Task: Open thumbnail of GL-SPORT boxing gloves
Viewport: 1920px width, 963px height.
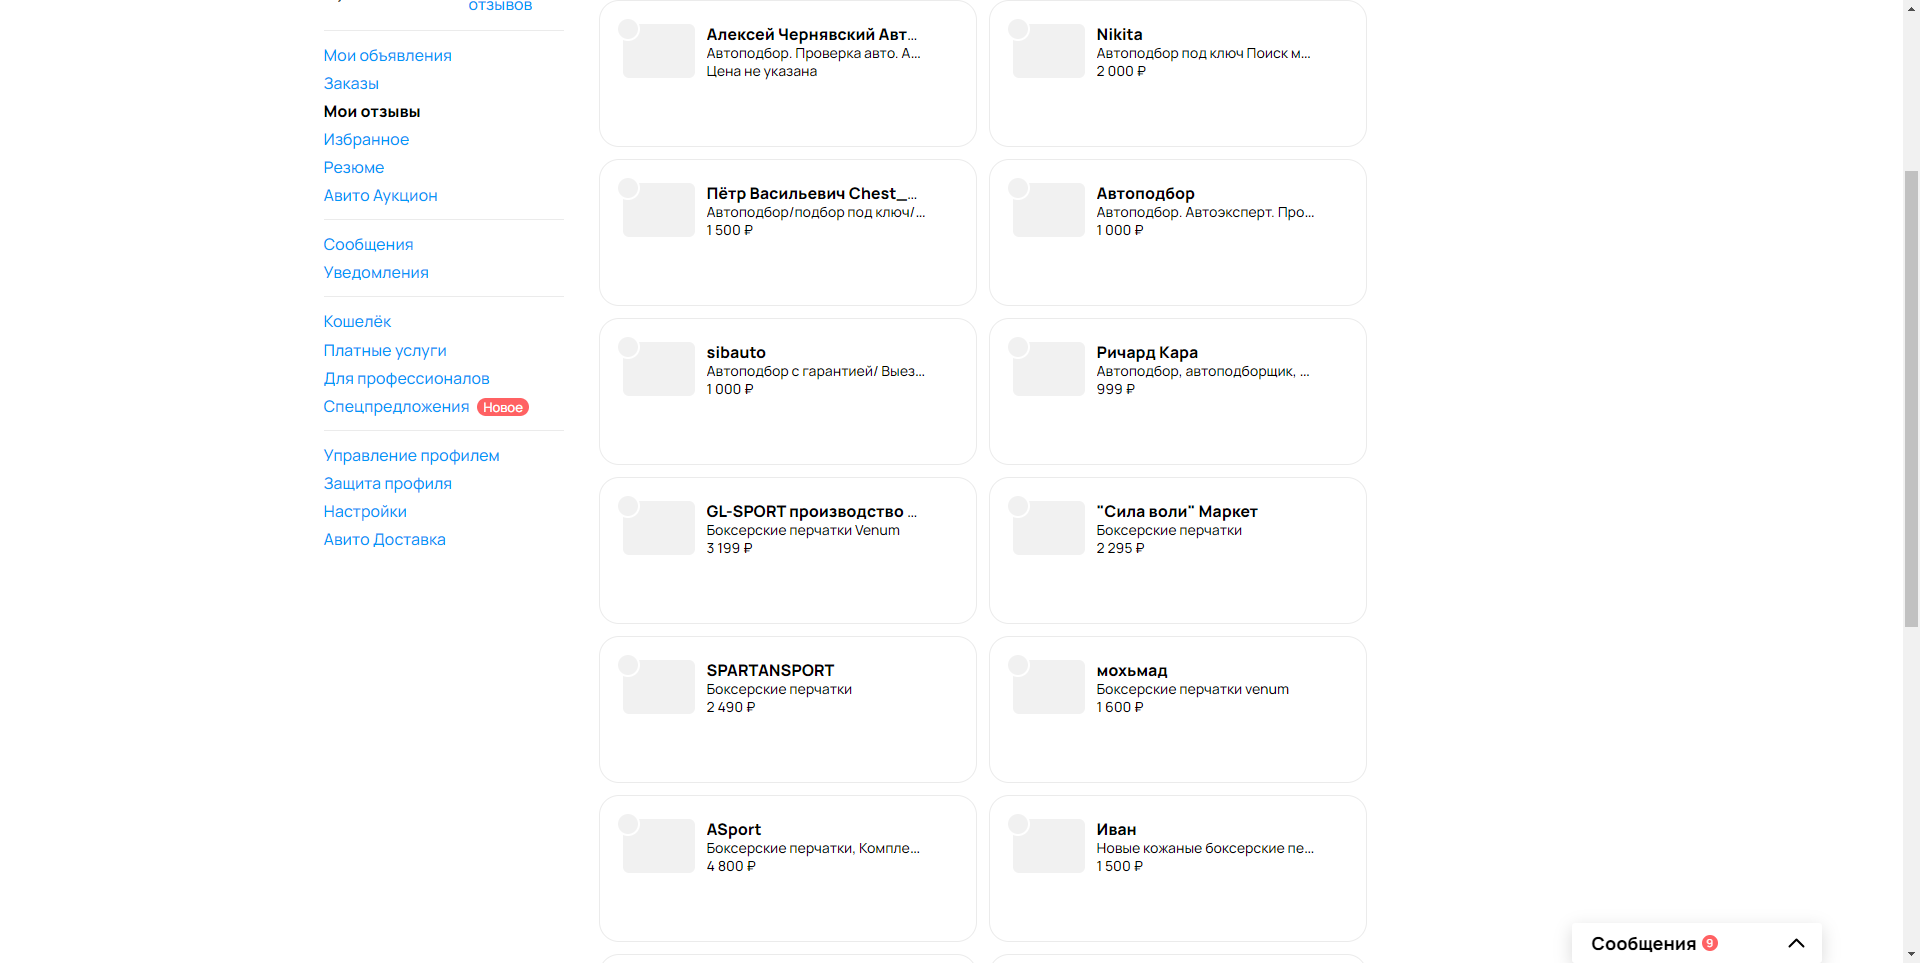Action: [659, 528]
